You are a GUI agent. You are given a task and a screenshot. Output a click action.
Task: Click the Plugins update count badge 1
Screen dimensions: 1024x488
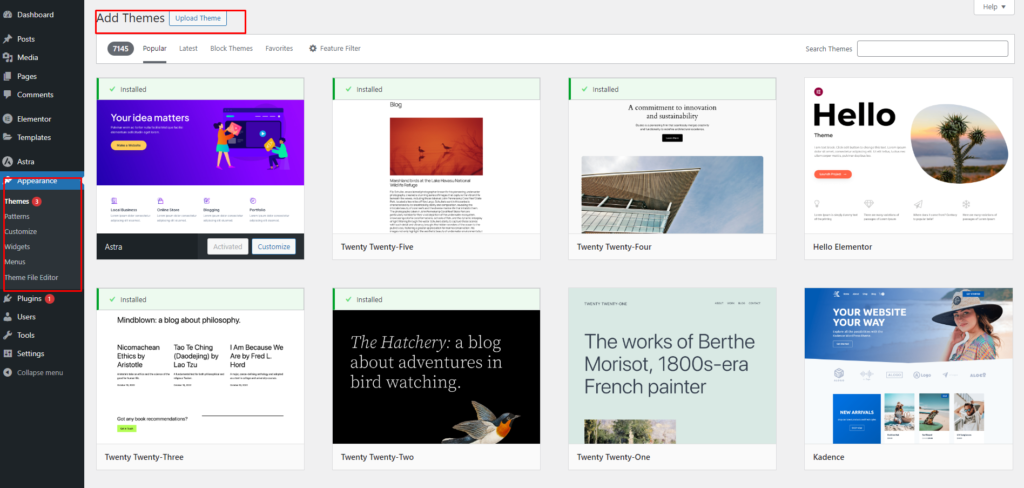(50, 299)
